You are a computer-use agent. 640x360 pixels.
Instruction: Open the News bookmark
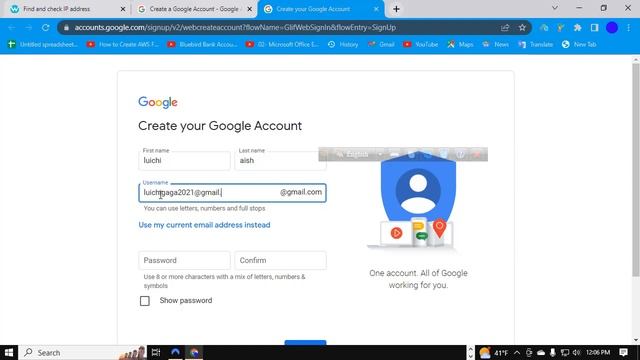pyautogui.click(x=496, y=44)
